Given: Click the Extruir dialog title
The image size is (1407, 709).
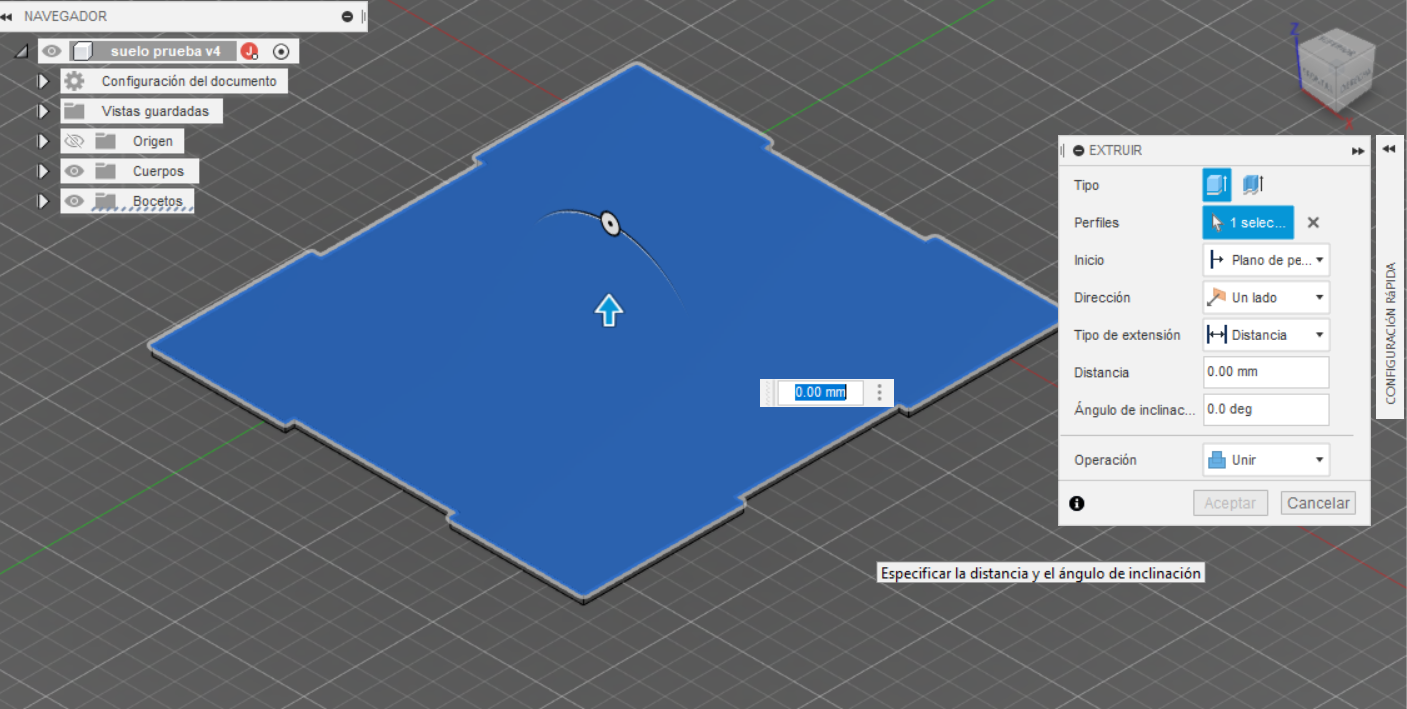Looking at the screenshot, I should 1115,150.
